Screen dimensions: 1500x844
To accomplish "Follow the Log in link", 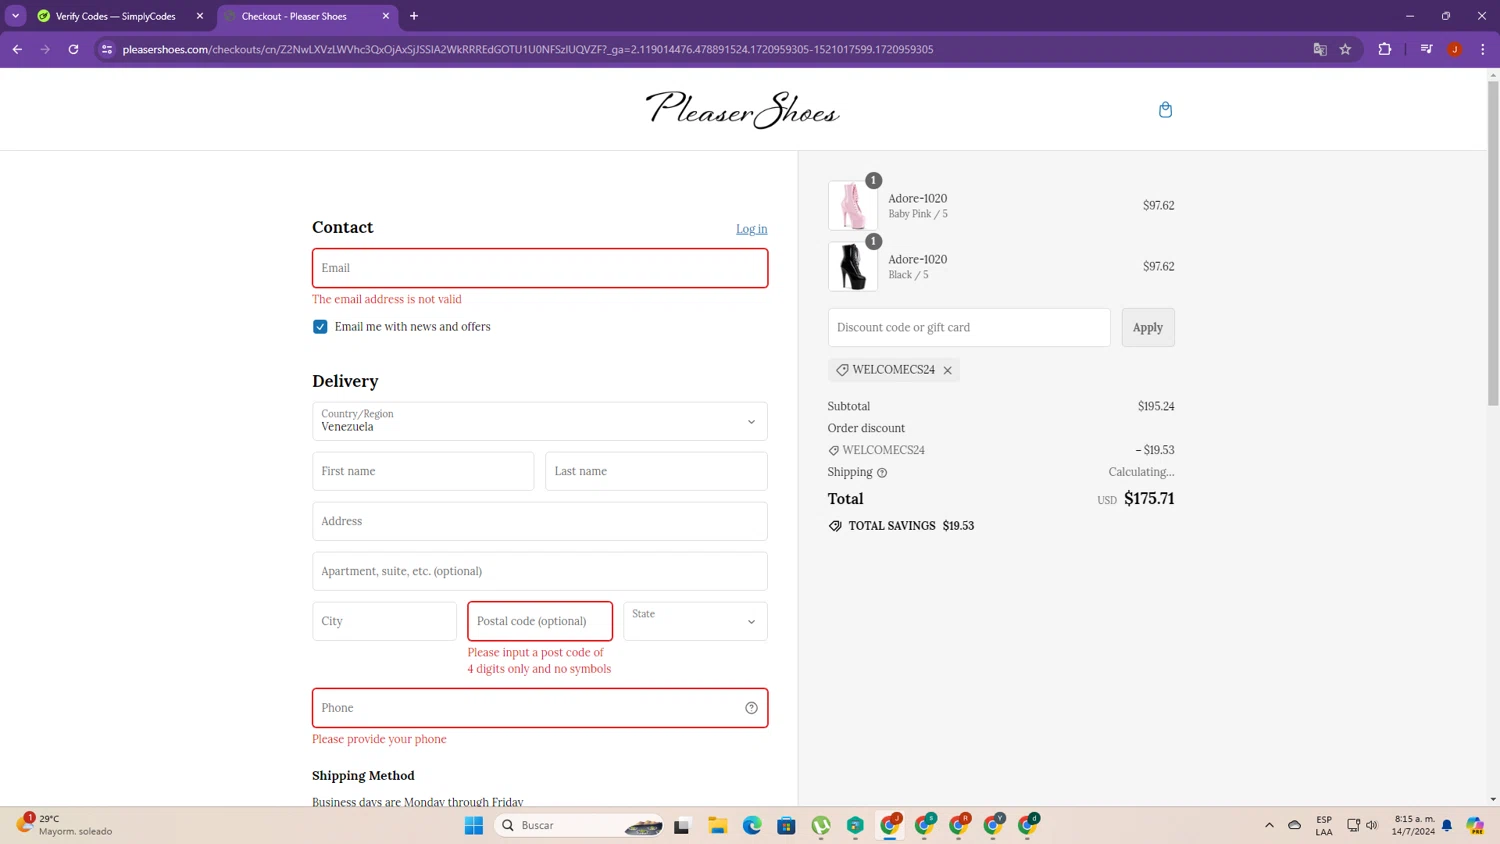I will click(752, 229).
